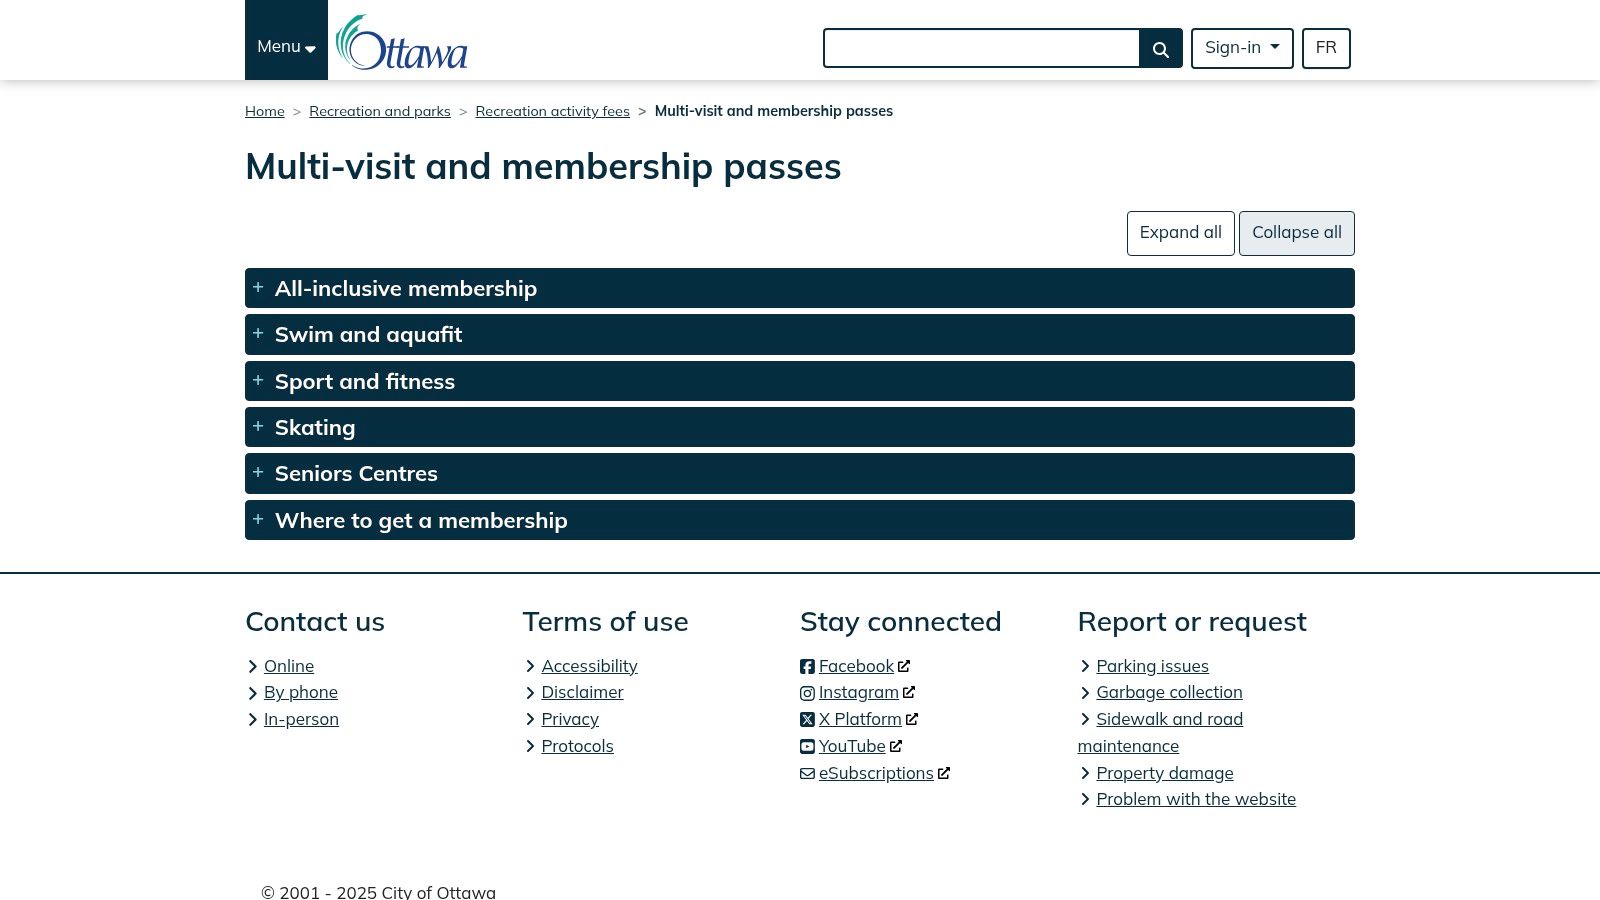The height and width of the screenshot is (900, 1600).
Task: Open the Privacy page
Action: (x=569, y=719)
